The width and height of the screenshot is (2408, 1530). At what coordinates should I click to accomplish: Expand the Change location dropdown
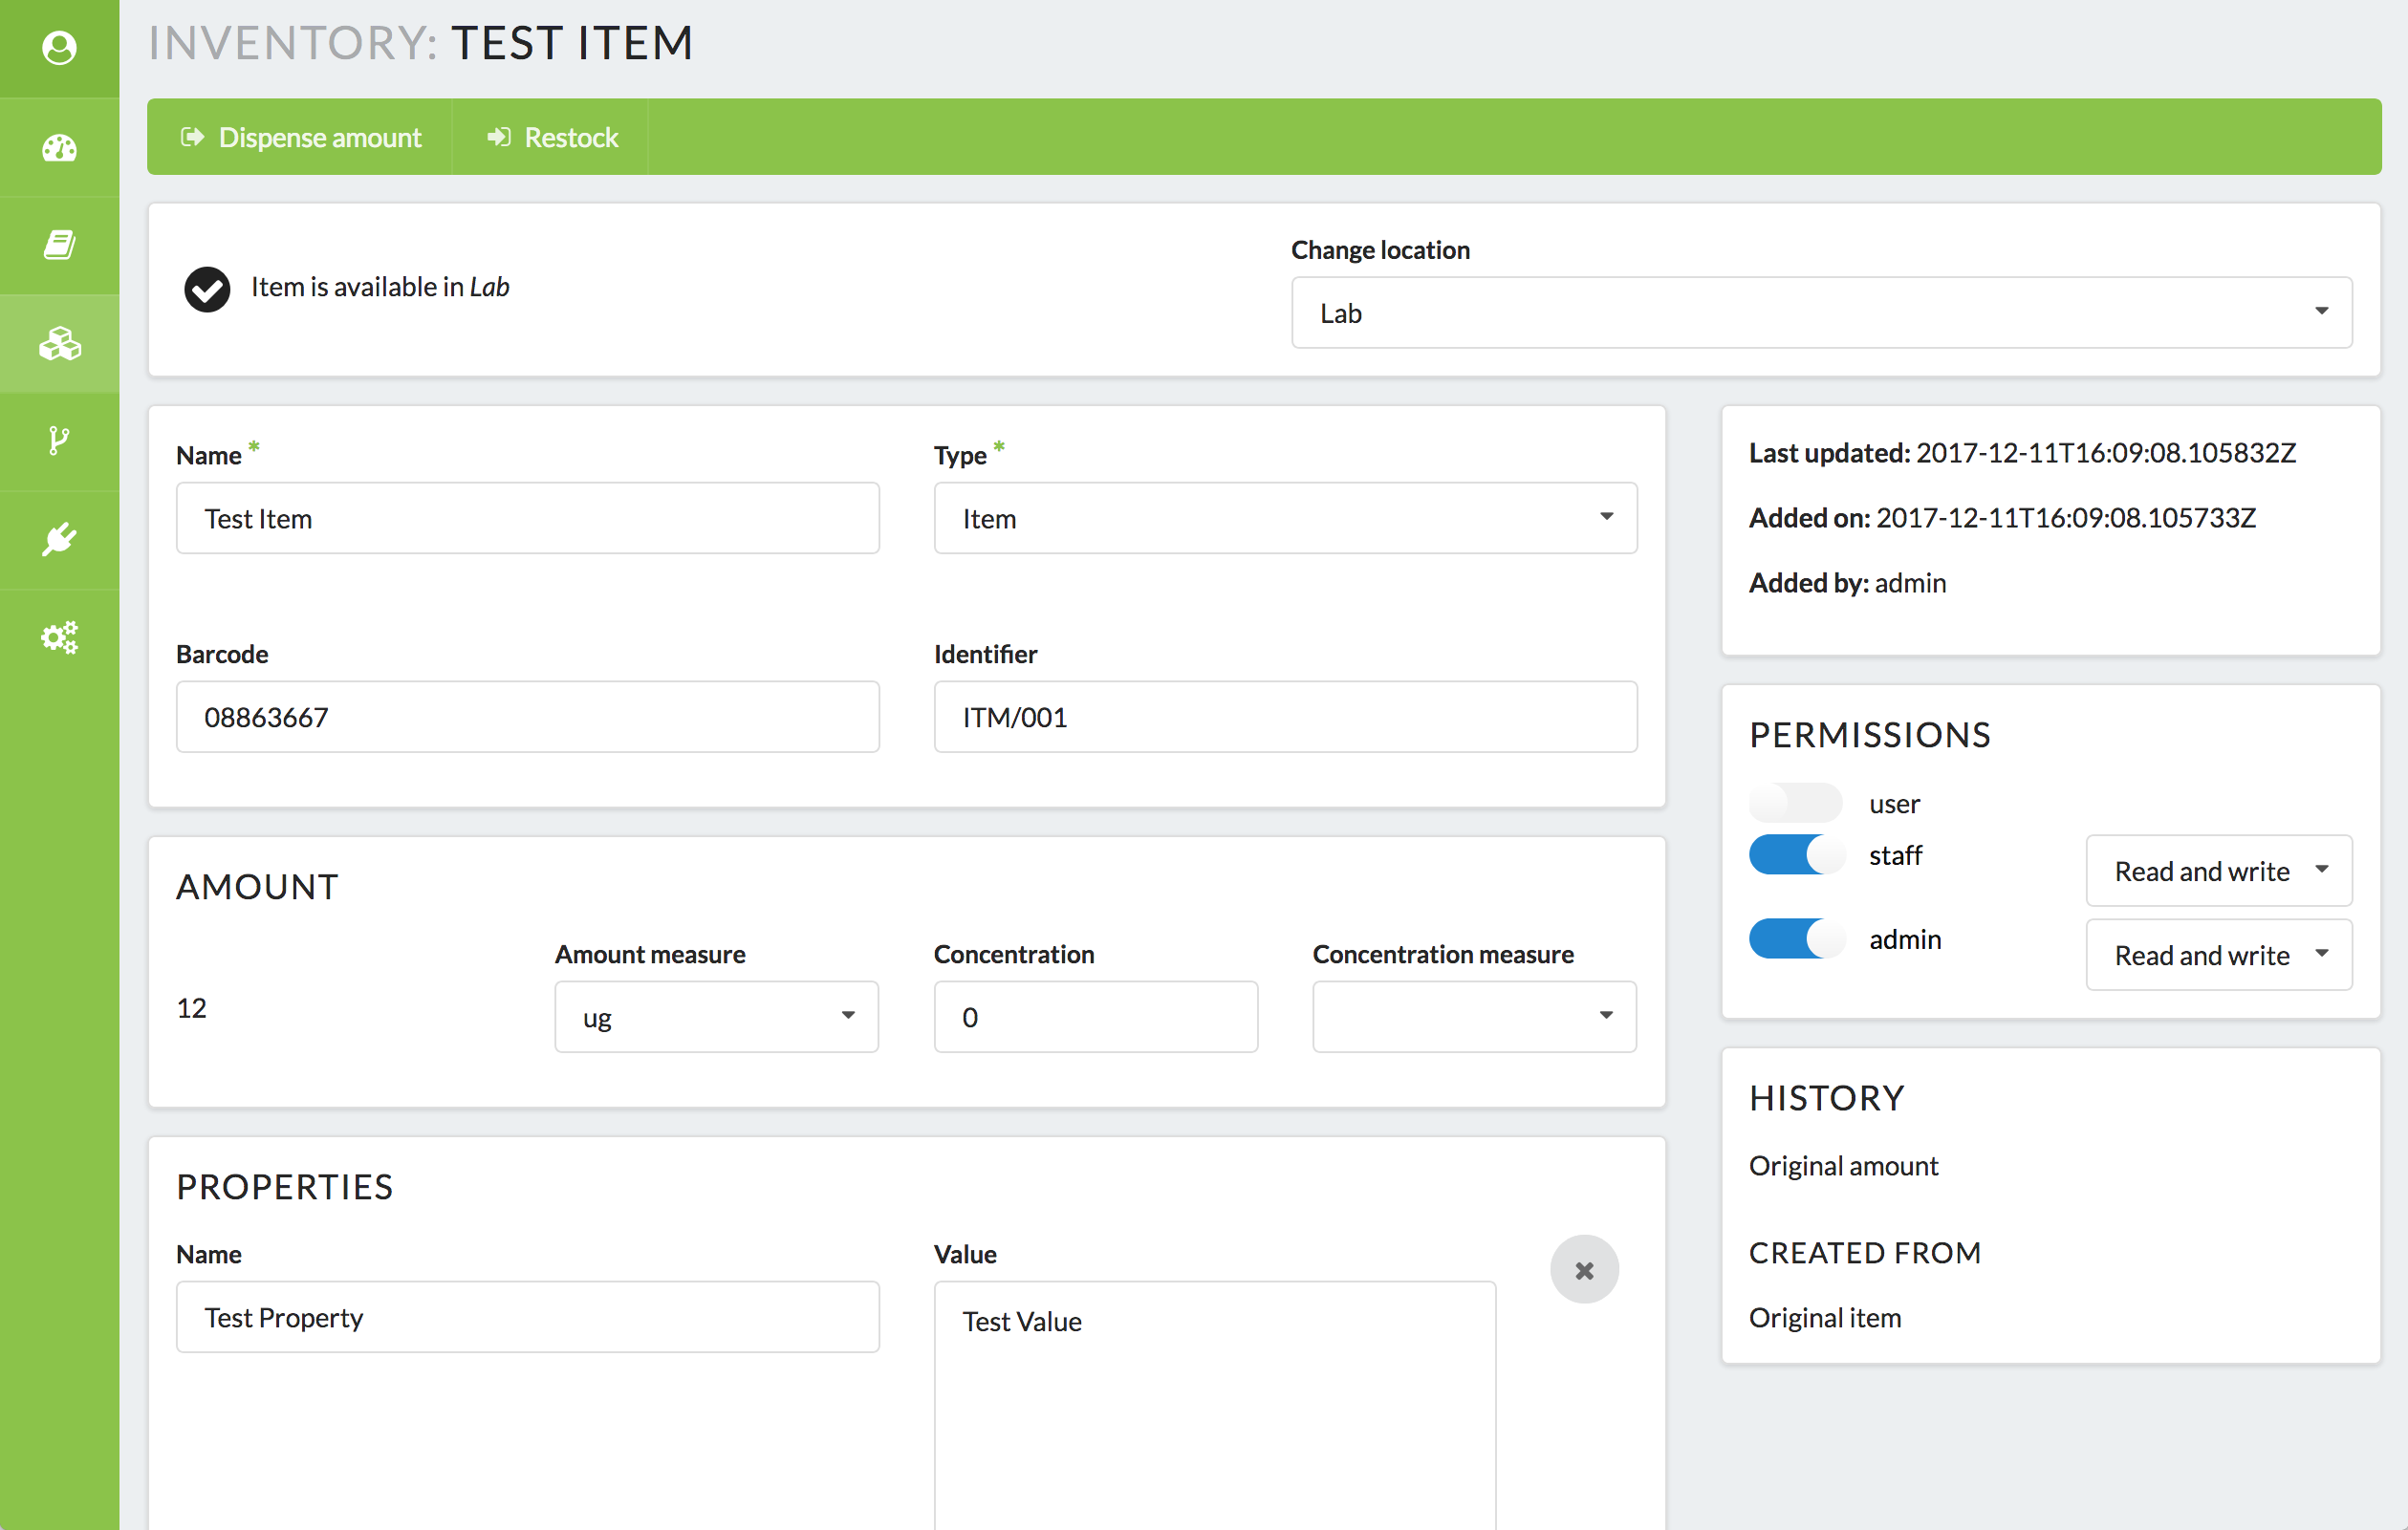1821,313
